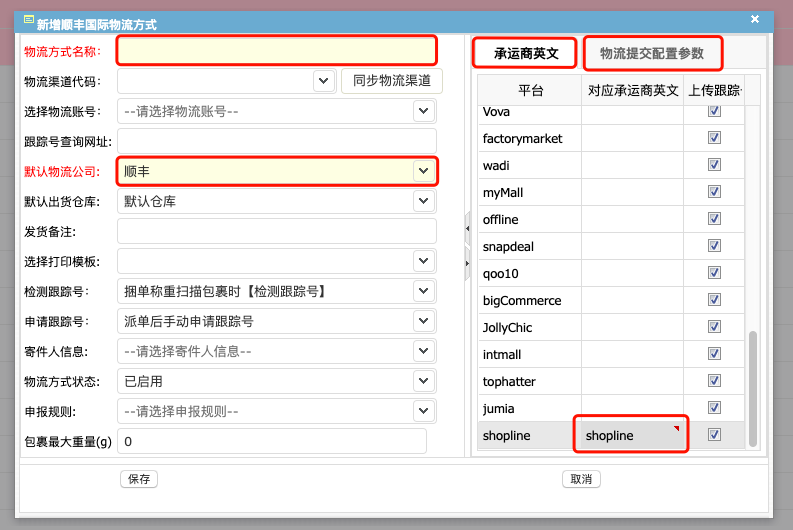Toggle the bigCommerce checkbox
The width and height of the screenshot is (793, 530).
click(714, 299)
